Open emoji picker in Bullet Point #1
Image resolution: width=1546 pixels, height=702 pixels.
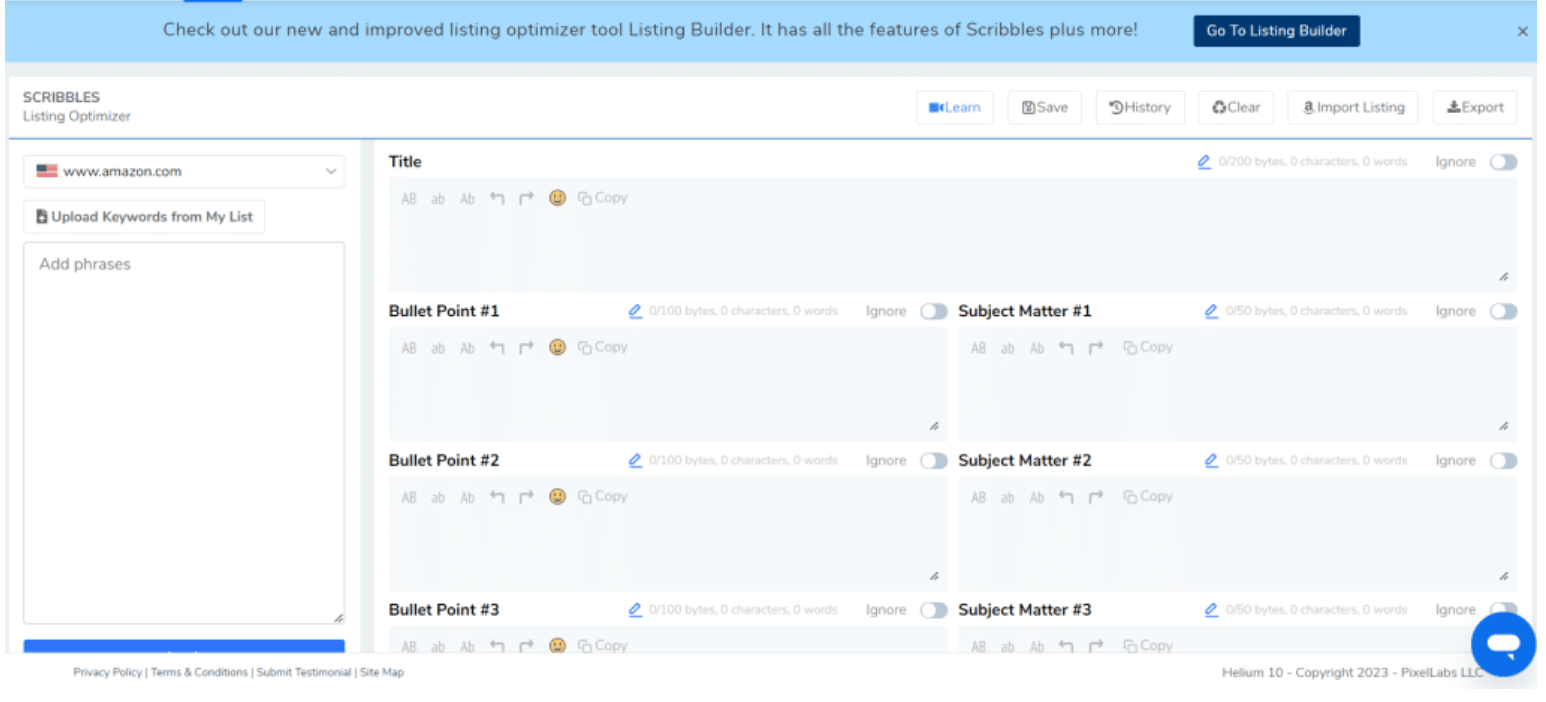[x=557, y=347]
